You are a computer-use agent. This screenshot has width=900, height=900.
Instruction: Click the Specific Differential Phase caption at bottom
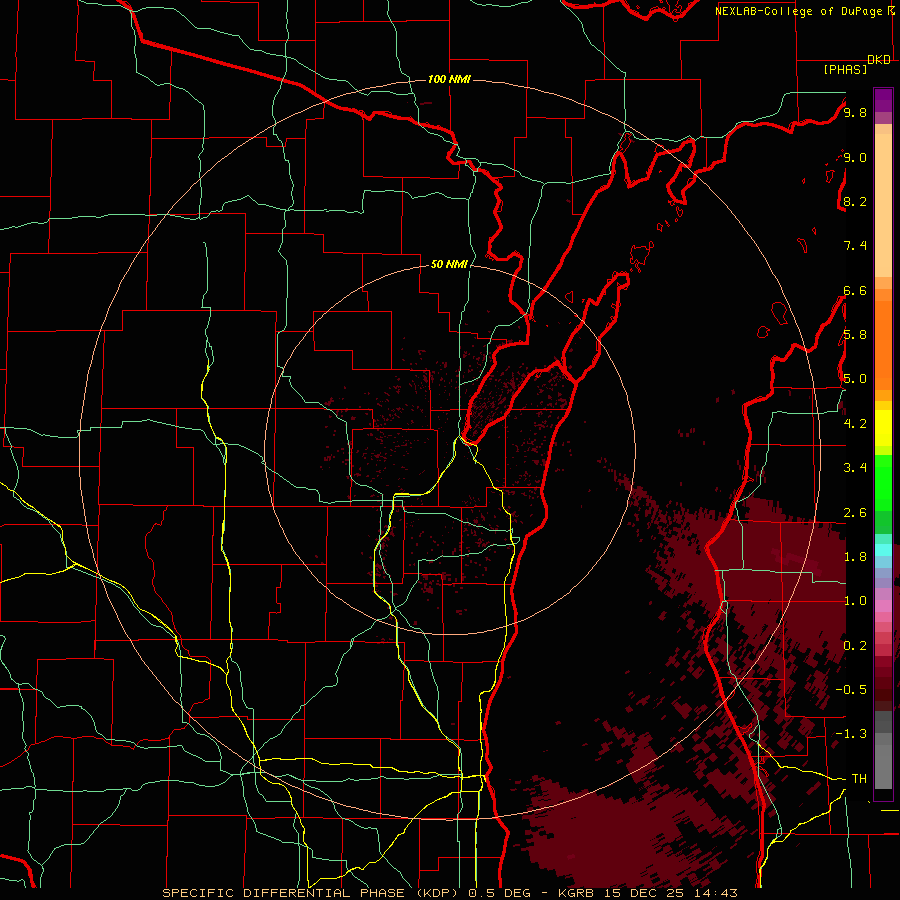449,893
